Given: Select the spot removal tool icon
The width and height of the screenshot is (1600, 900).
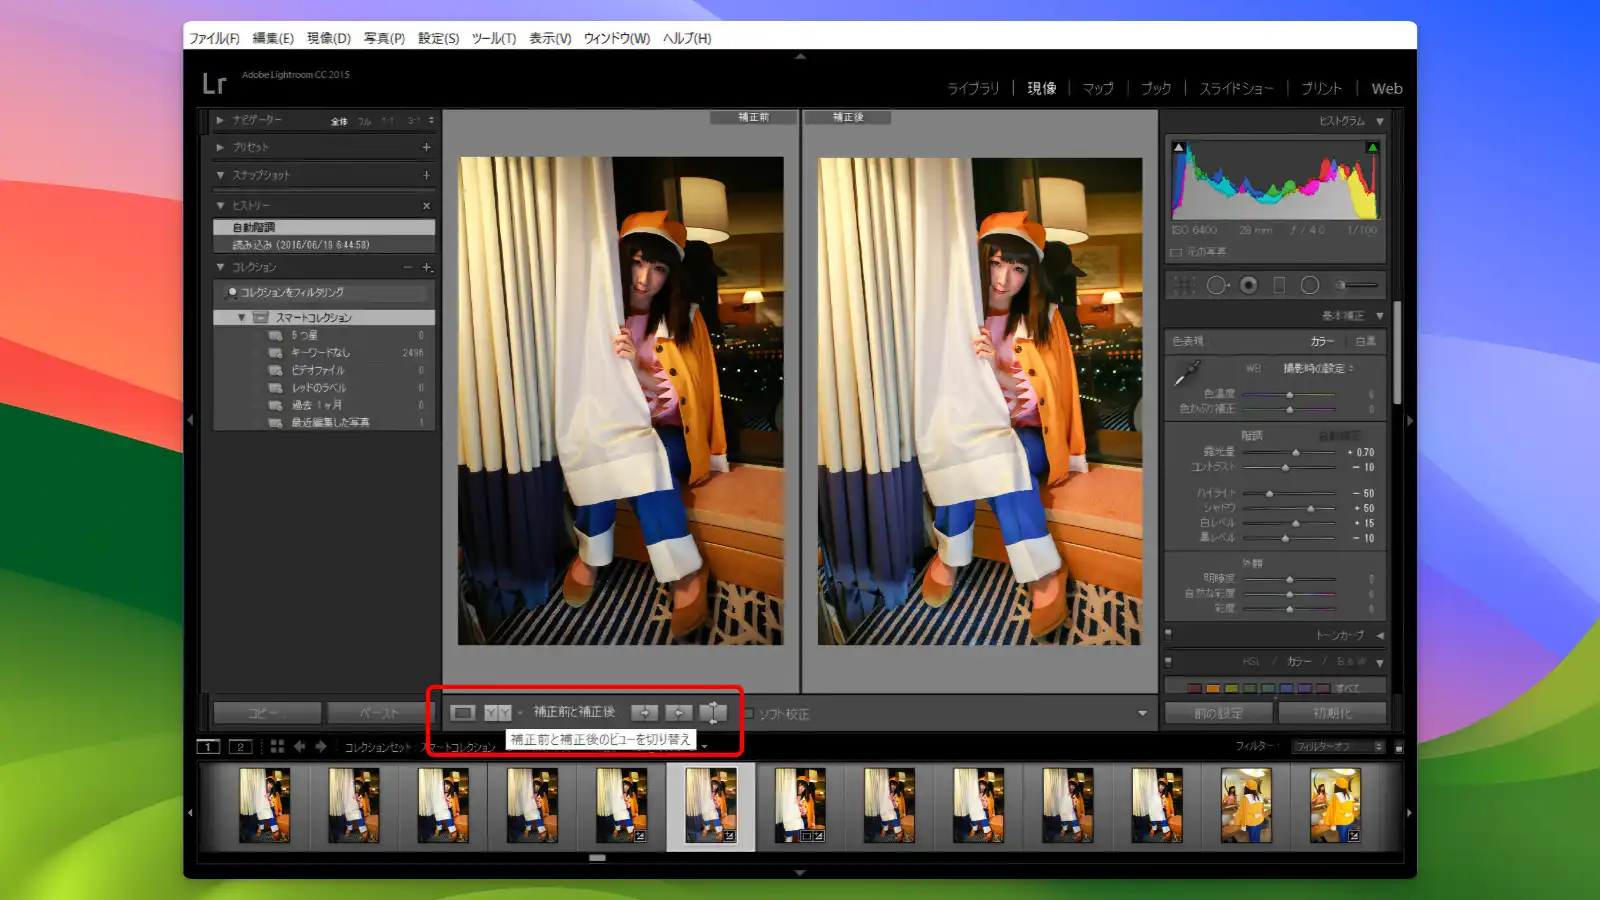Looking at the screenshot, I should click(1218, 285).
